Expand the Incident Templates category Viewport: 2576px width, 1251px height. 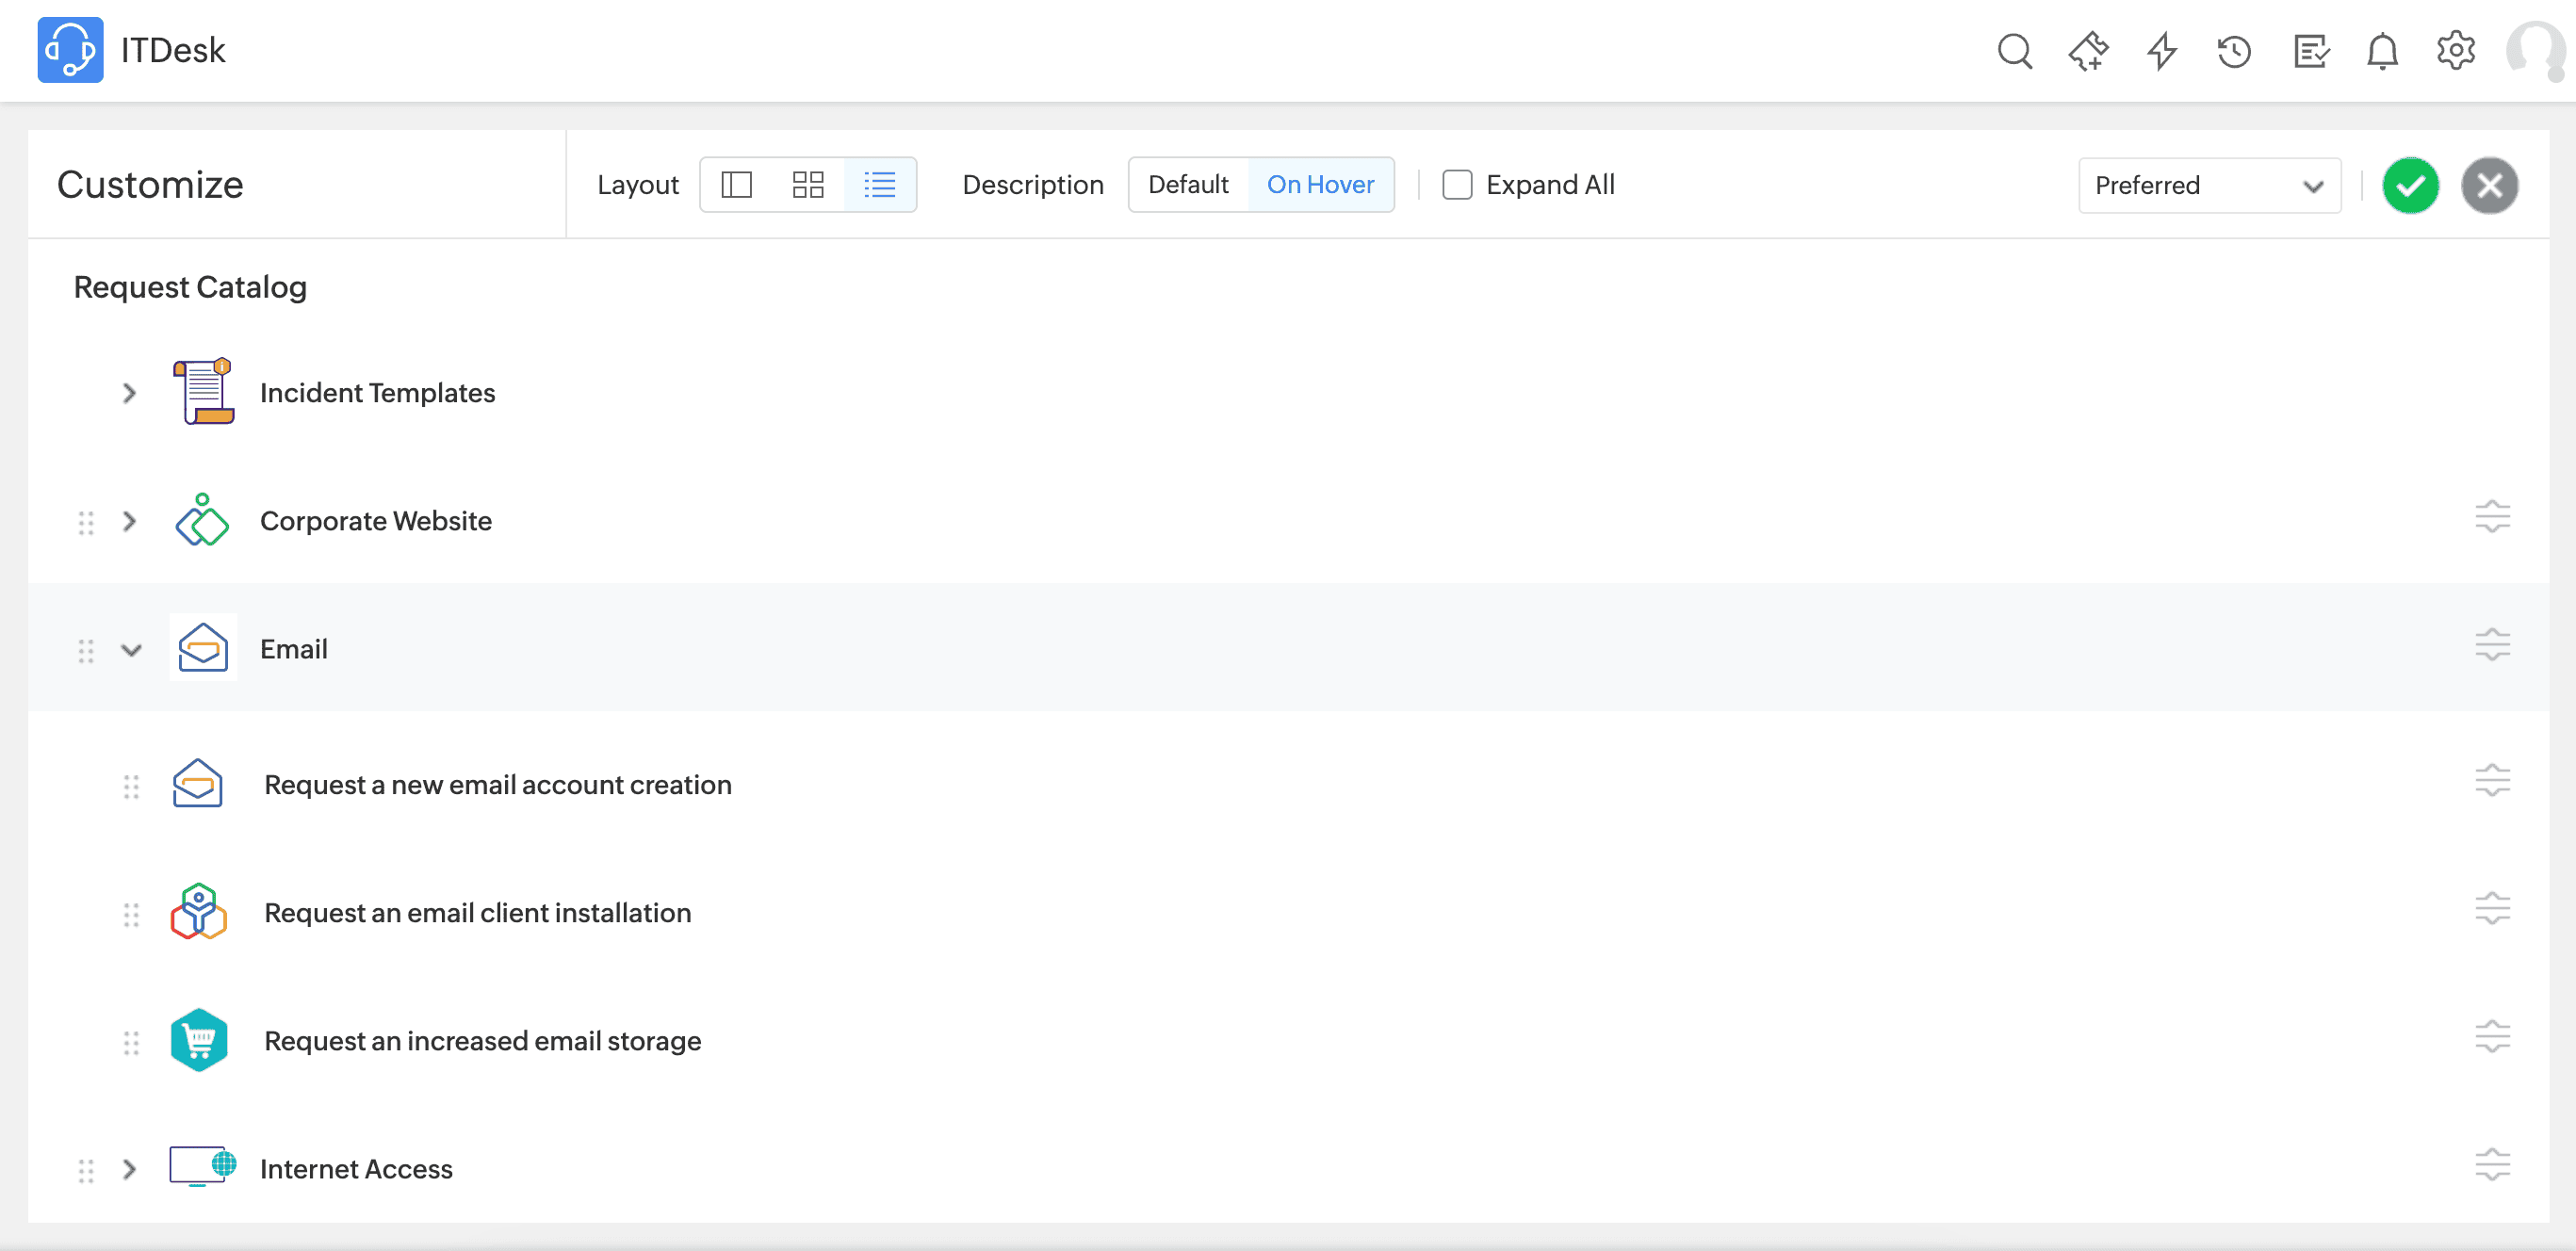[x=129, y=393]
